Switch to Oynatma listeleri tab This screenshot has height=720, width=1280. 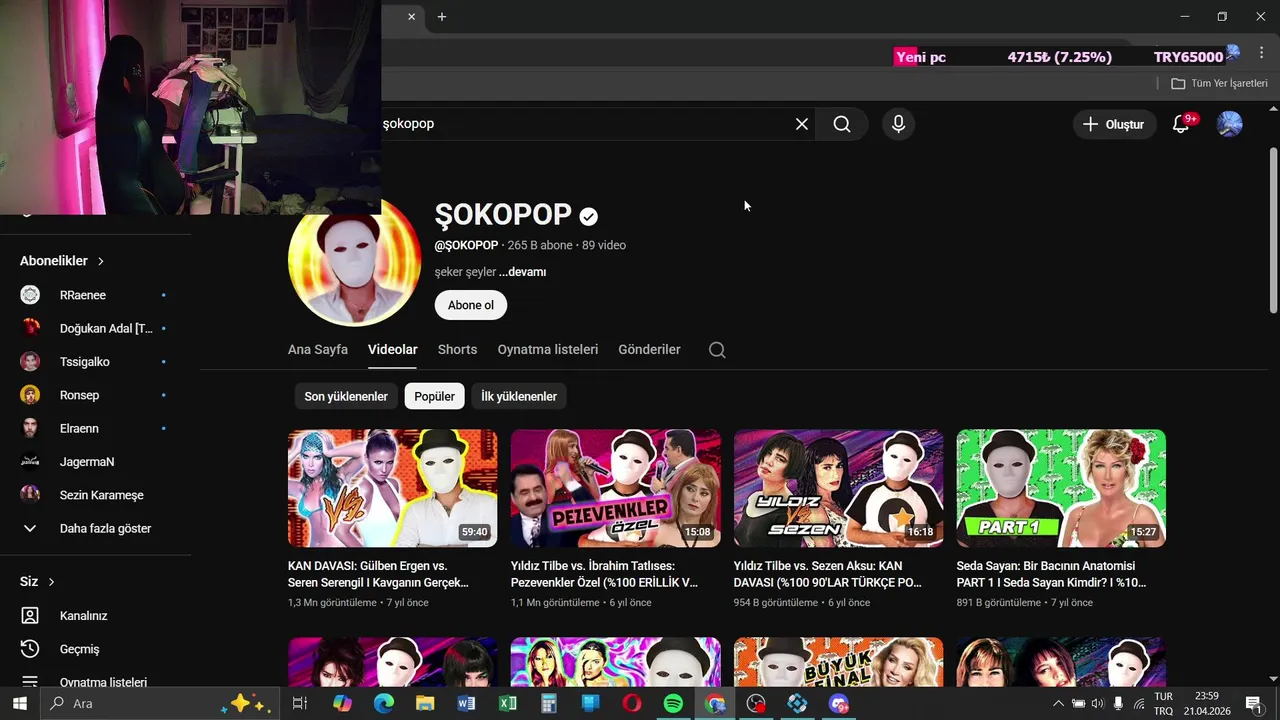[x=548, y=350]
